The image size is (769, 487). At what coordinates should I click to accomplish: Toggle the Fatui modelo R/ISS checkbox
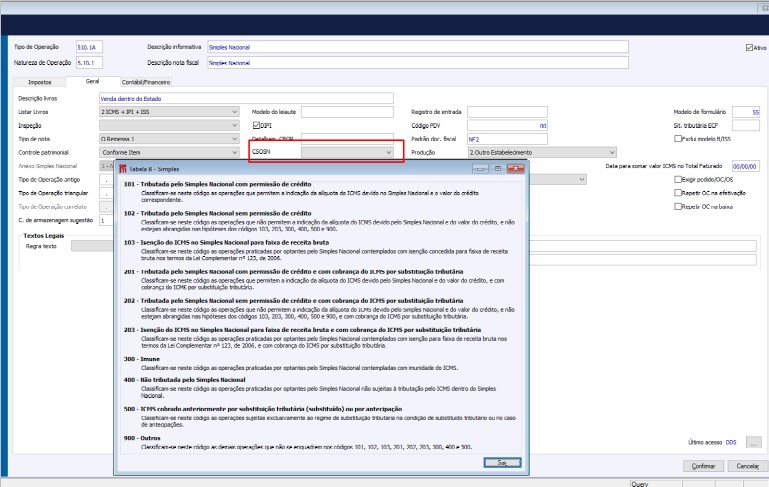tap(678, 139)
